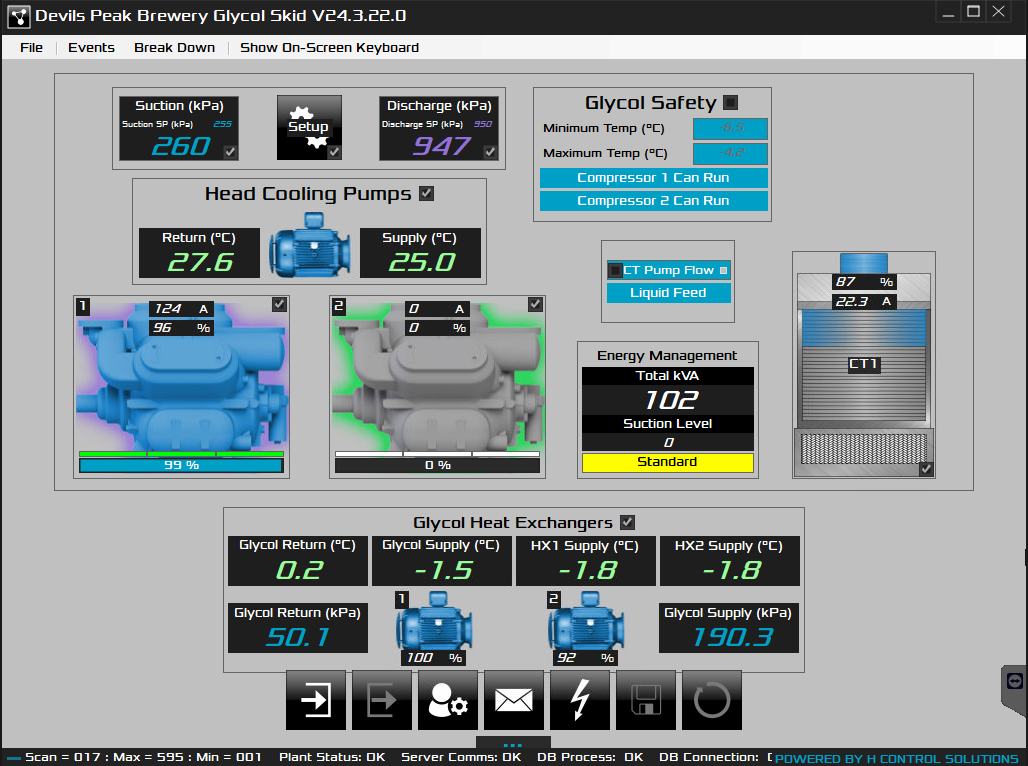The image size is (1028, 766).
Task: Toggle the Setup panel checkbox
Action: (334, 152)
